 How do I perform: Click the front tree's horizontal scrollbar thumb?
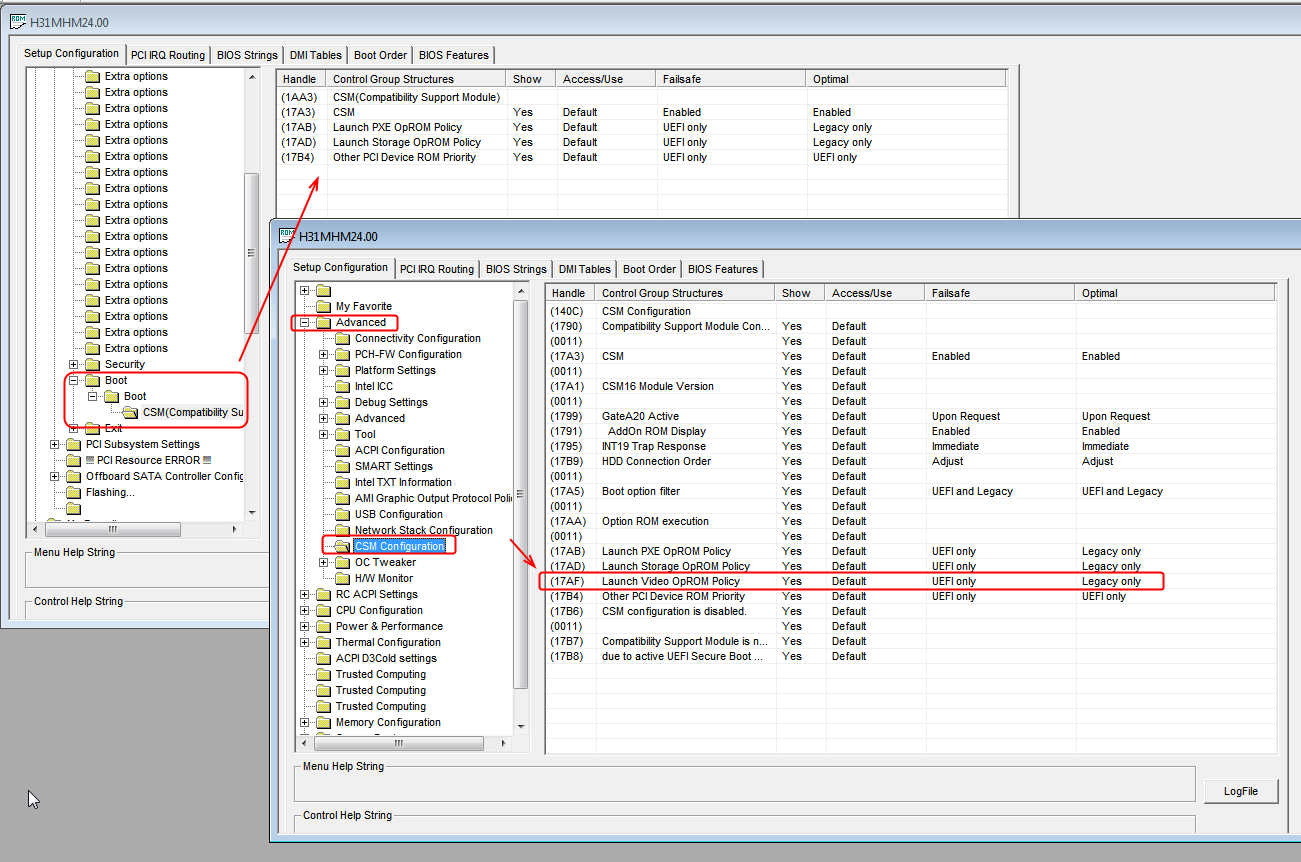(397, 743)
